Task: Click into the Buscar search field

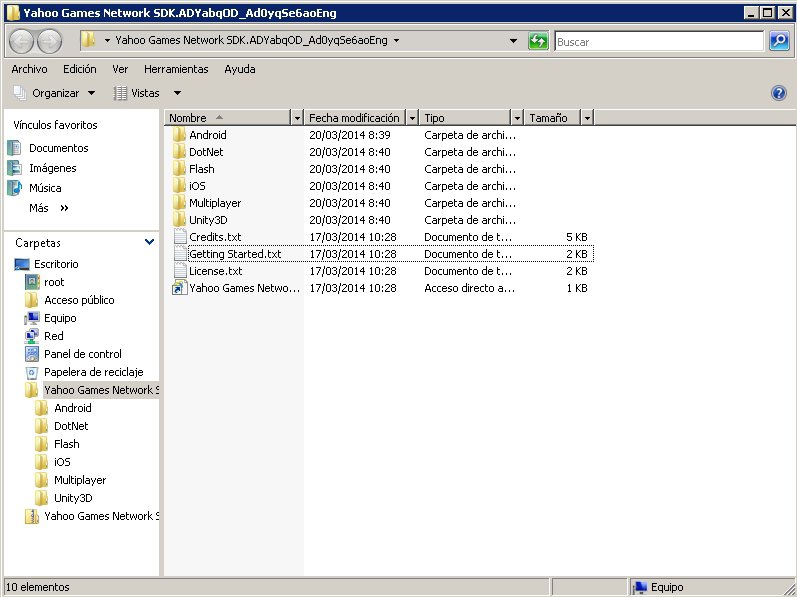Action: [x=659, y=42]
